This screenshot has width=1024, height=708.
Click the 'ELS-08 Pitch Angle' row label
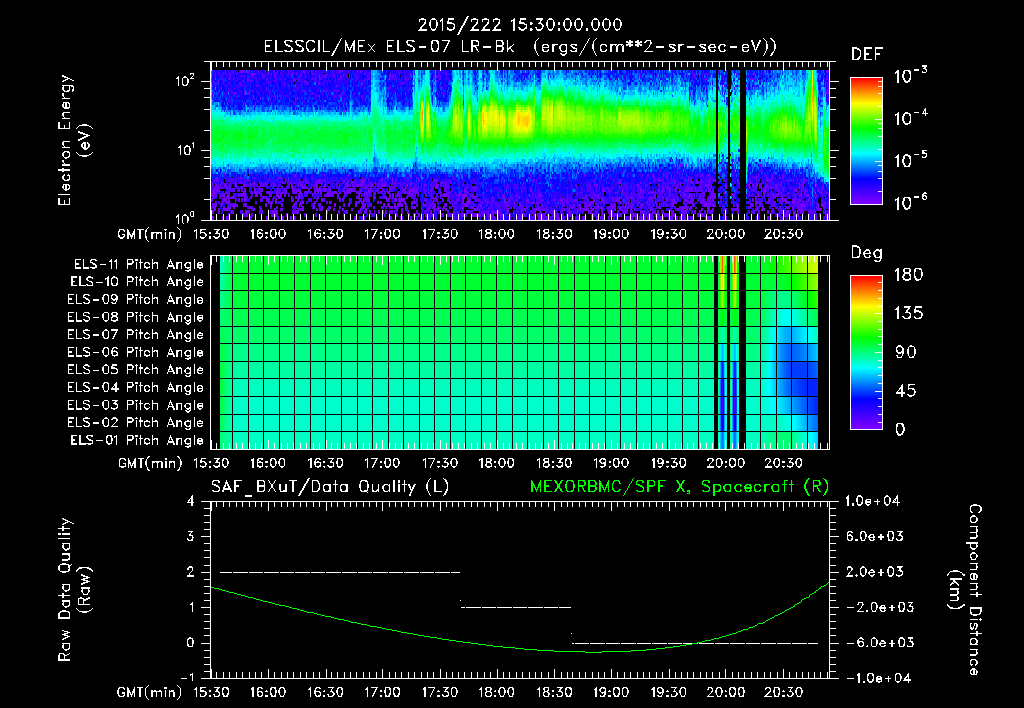click(135, 317)
